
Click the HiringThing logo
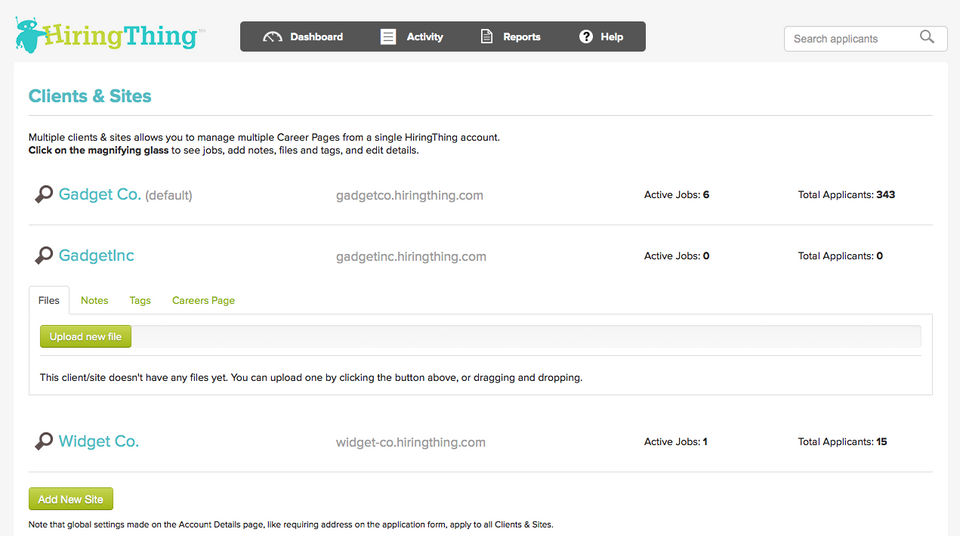(109, 35)
